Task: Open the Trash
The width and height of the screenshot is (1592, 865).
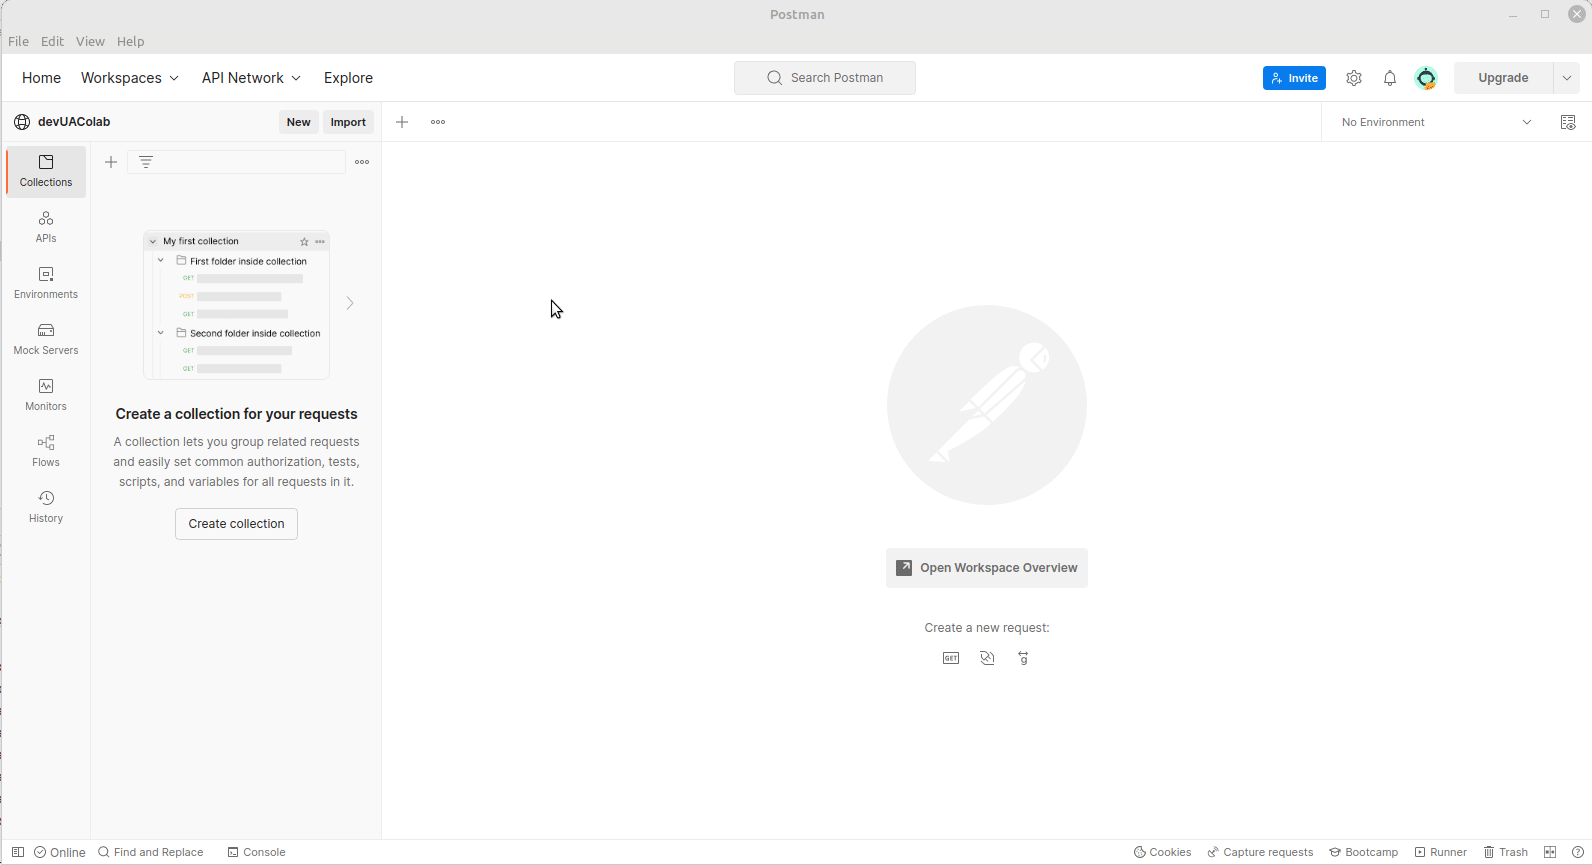Action: tap(1506, 852)
